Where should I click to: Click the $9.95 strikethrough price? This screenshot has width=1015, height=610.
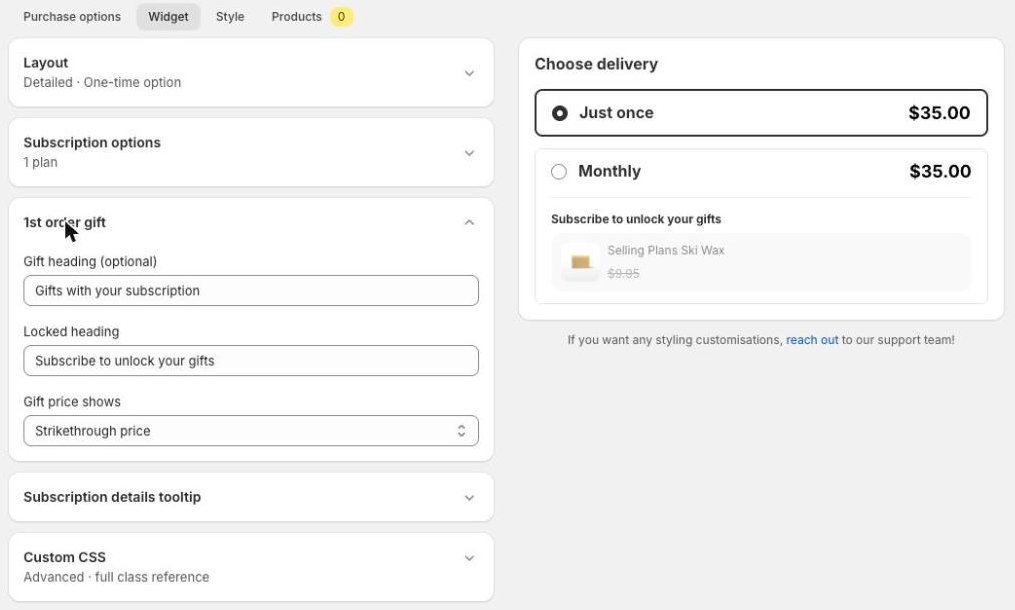(x=623, y=274)
